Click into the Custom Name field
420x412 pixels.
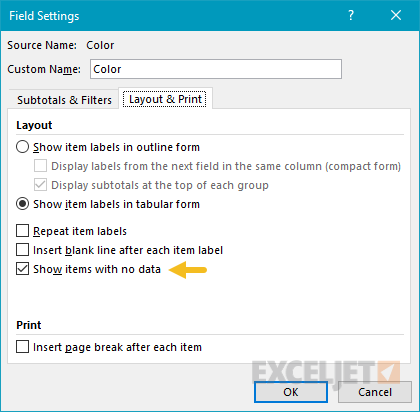(x=216, y=69)
